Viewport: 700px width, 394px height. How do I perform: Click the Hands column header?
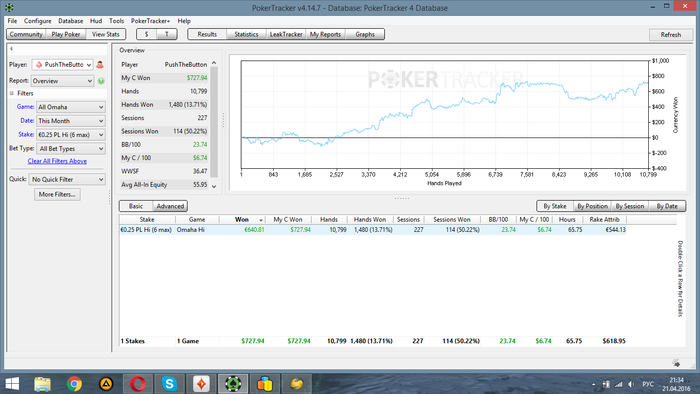pos(329,220)
